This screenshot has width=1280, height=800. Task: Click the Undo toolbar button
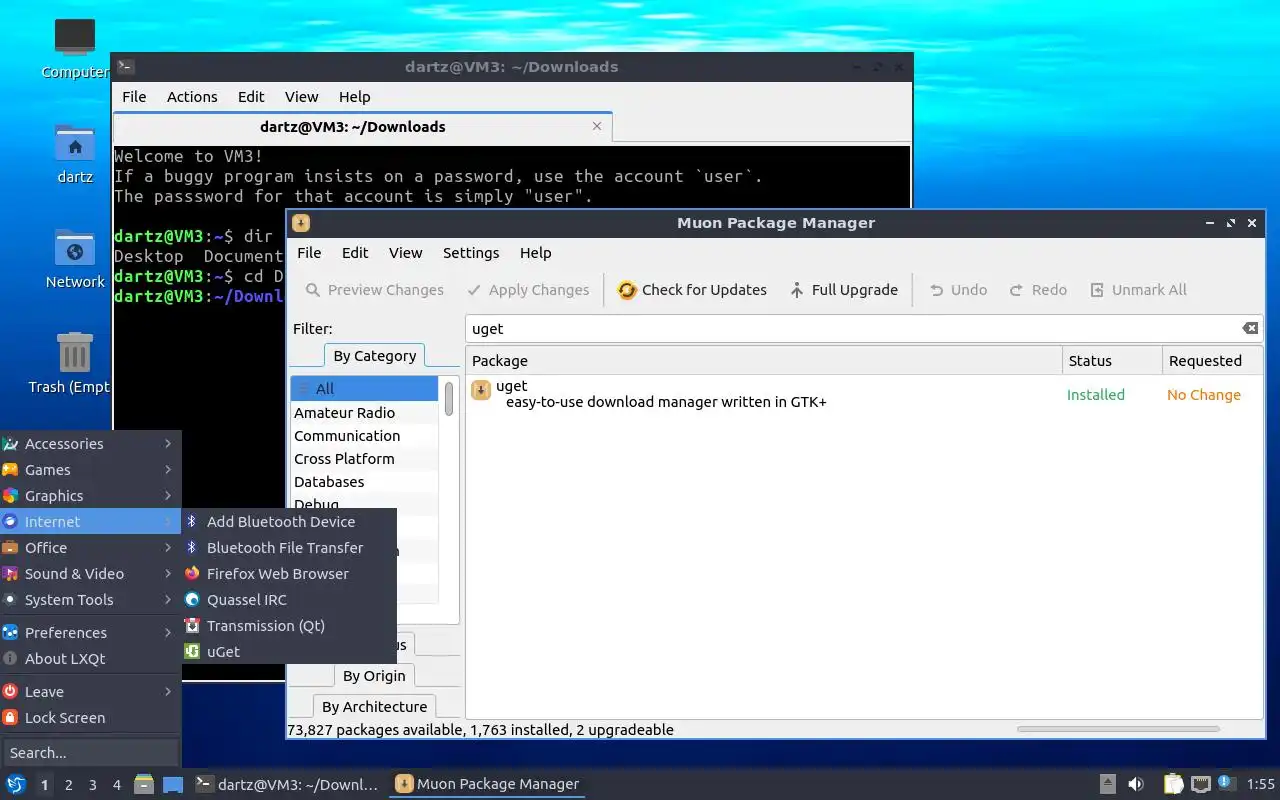(x=958, y=290)
